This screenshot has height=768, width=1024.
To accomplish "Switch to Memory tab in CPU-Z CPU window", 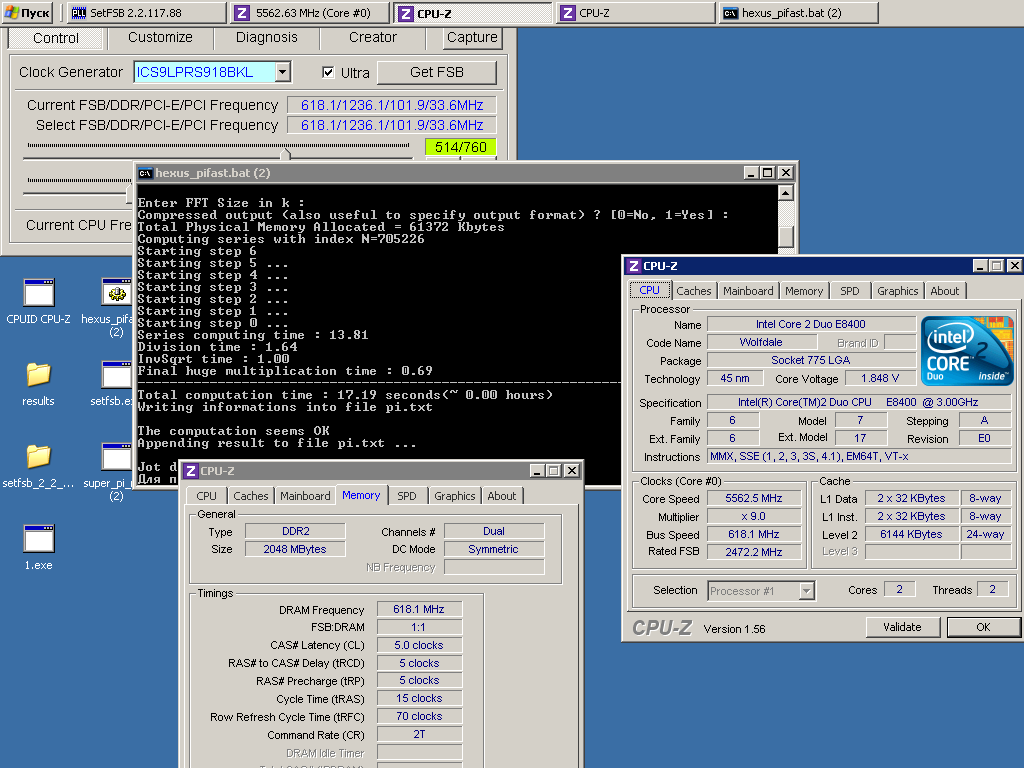I will point(804,291).
